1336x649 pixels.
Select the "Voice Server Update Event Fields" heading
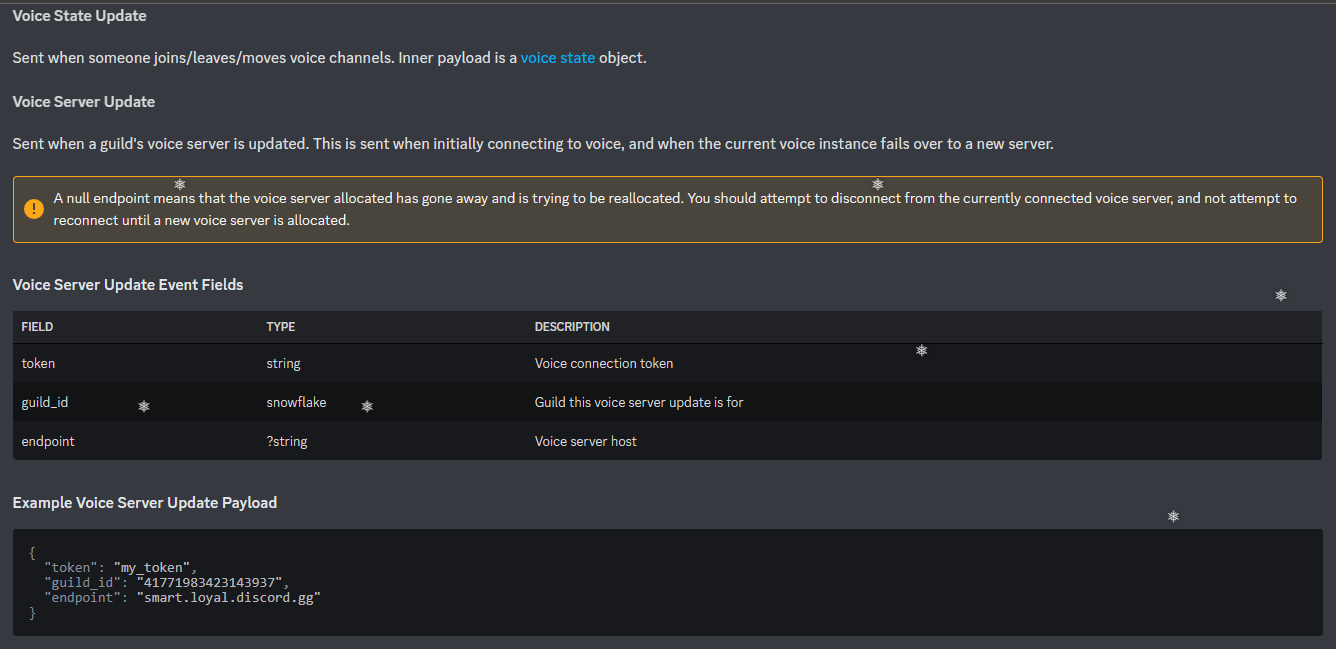pos(128,285)
